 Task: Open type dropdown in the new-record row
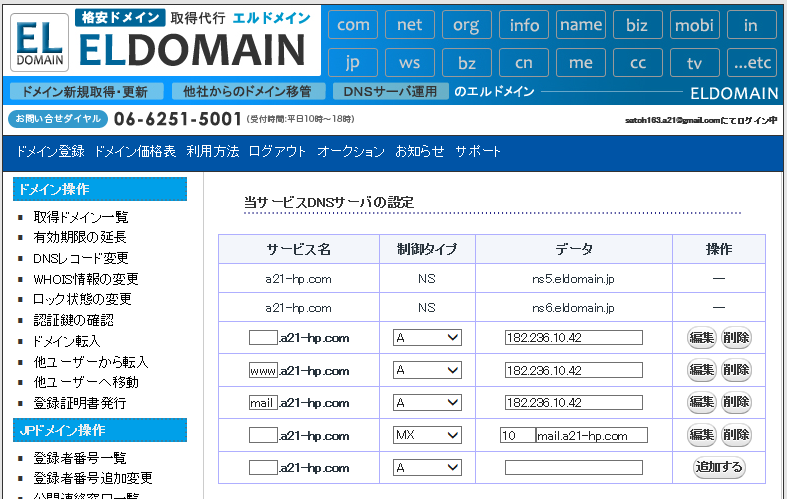coord(427,467)
